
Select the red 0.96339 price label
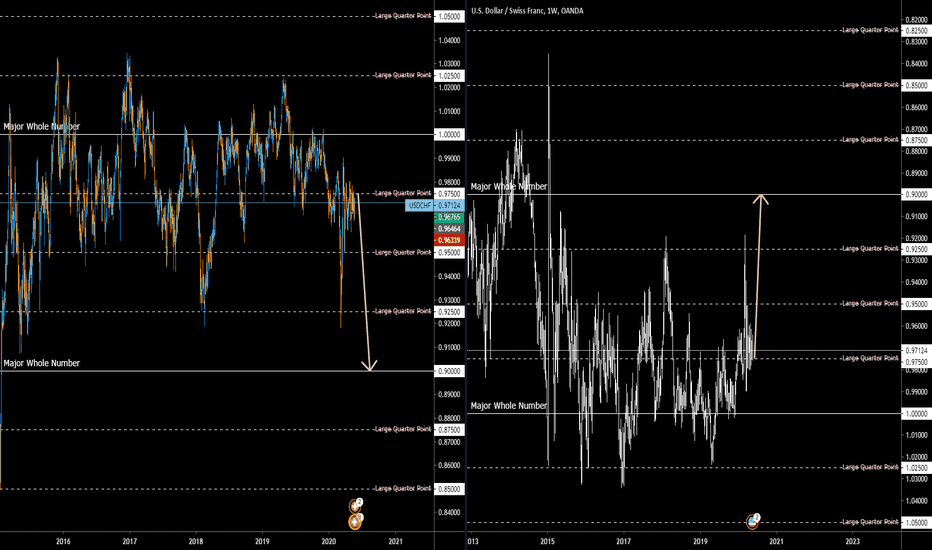coord(449,240)
